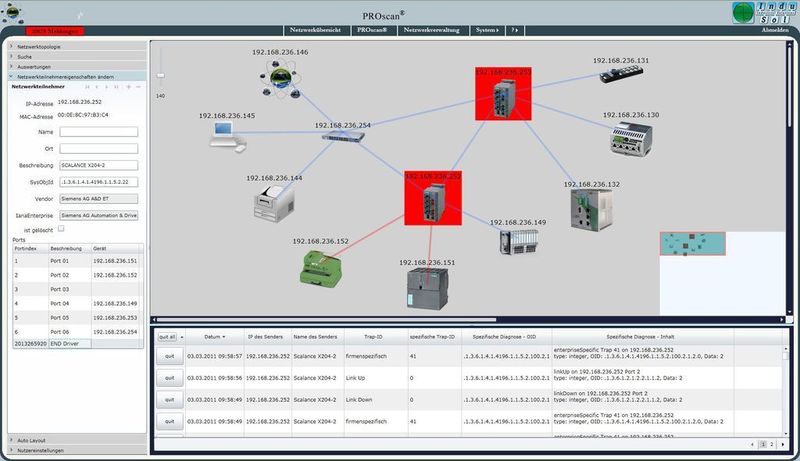The image size is (800, 461).
Task: Quit the Link Down trap message
Action: (169, 400)
